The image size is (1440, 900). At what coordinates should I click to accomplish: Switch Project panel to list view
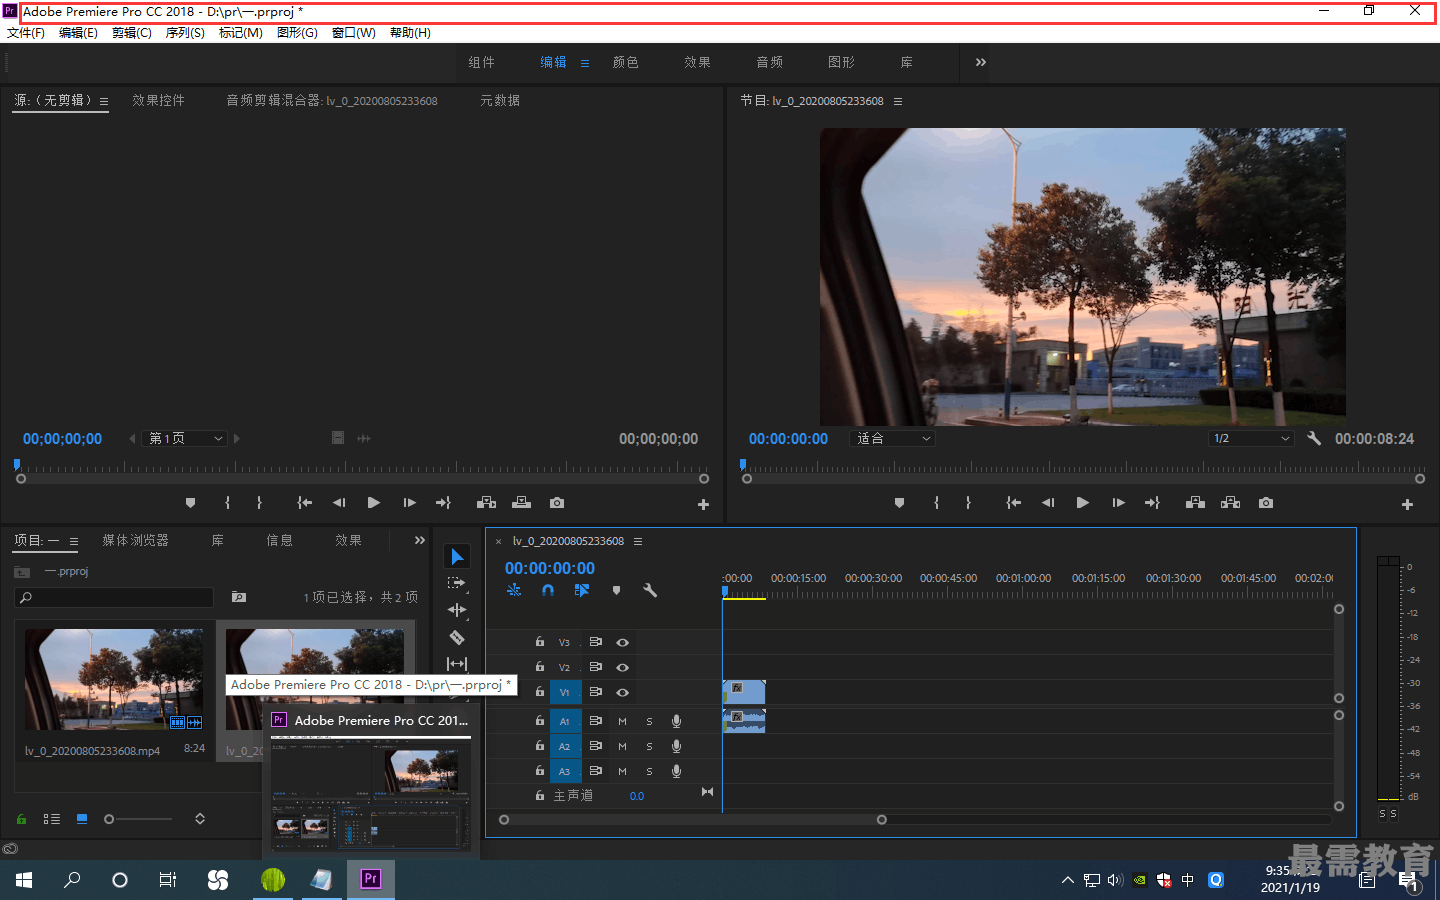coord(52,819)
